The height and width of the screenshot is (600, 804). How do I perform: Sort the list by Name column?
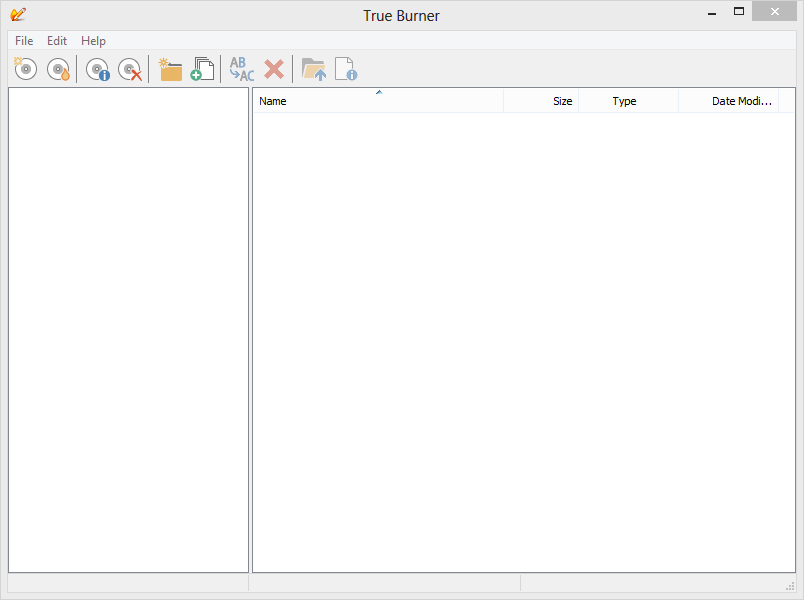pos(378,101)
